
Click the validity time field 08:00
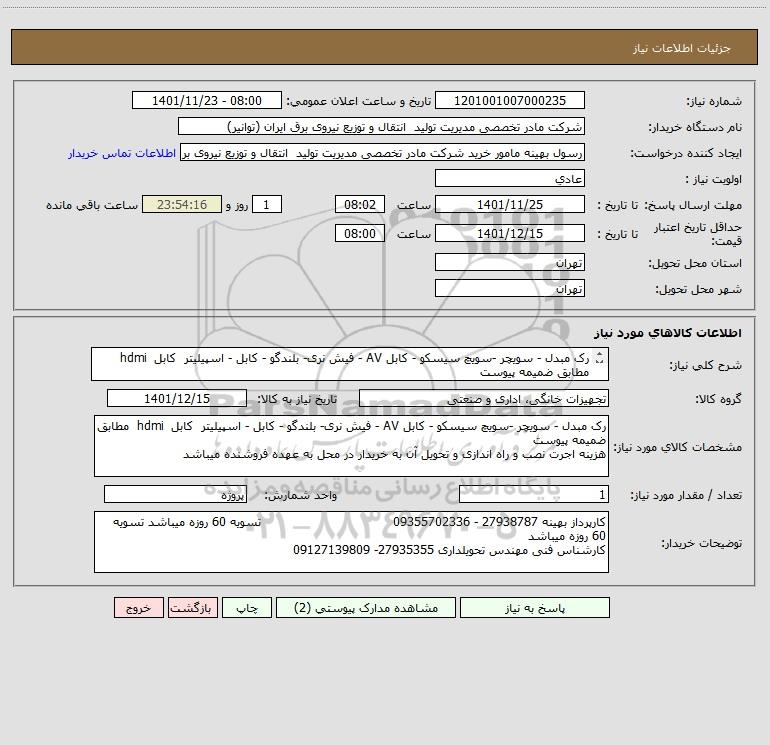pyautogui.click(x=359, y=234)
